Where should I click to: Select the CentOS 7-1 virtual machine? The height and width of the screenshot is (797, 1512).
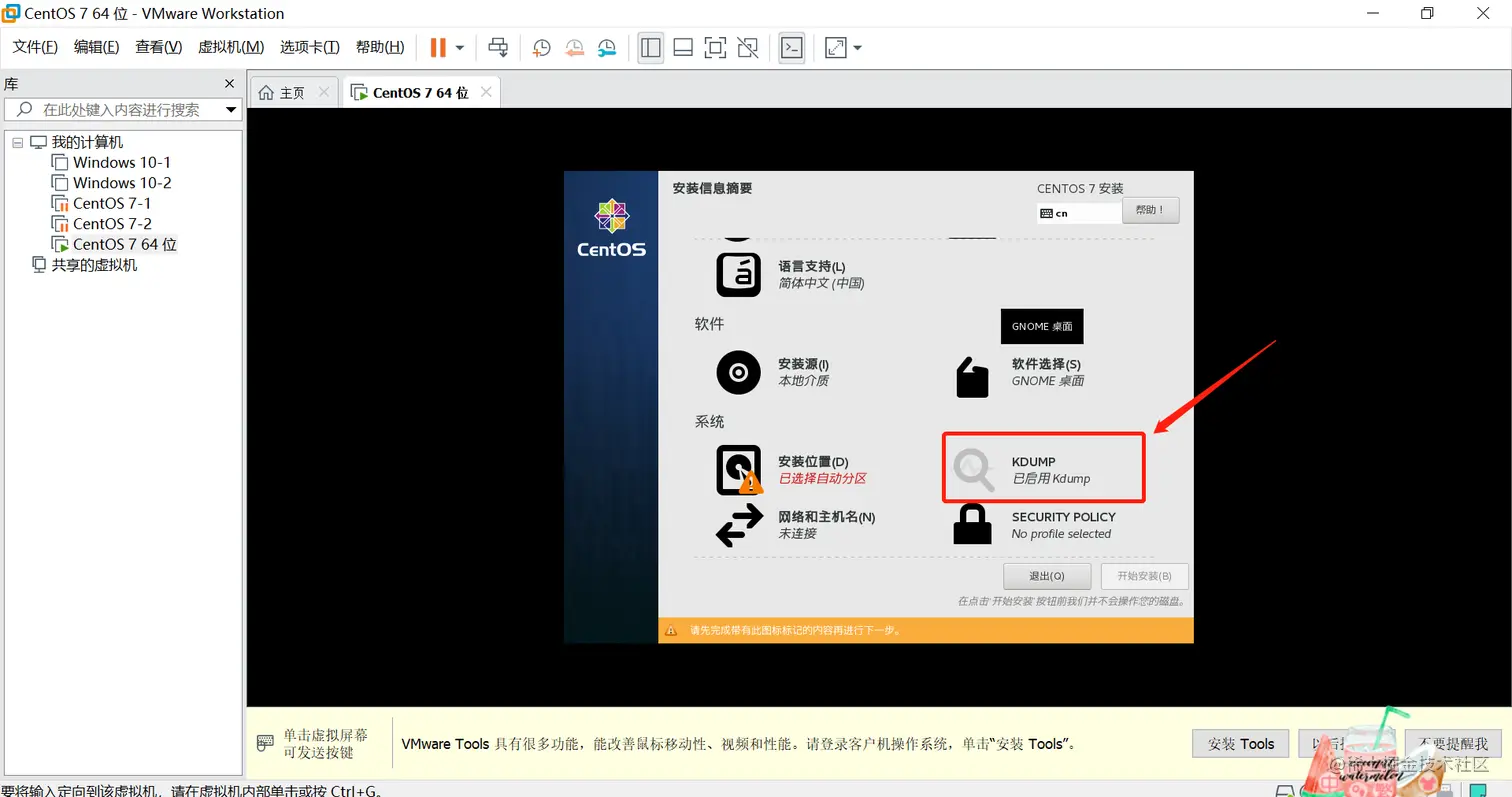click(x=112, y=203)
